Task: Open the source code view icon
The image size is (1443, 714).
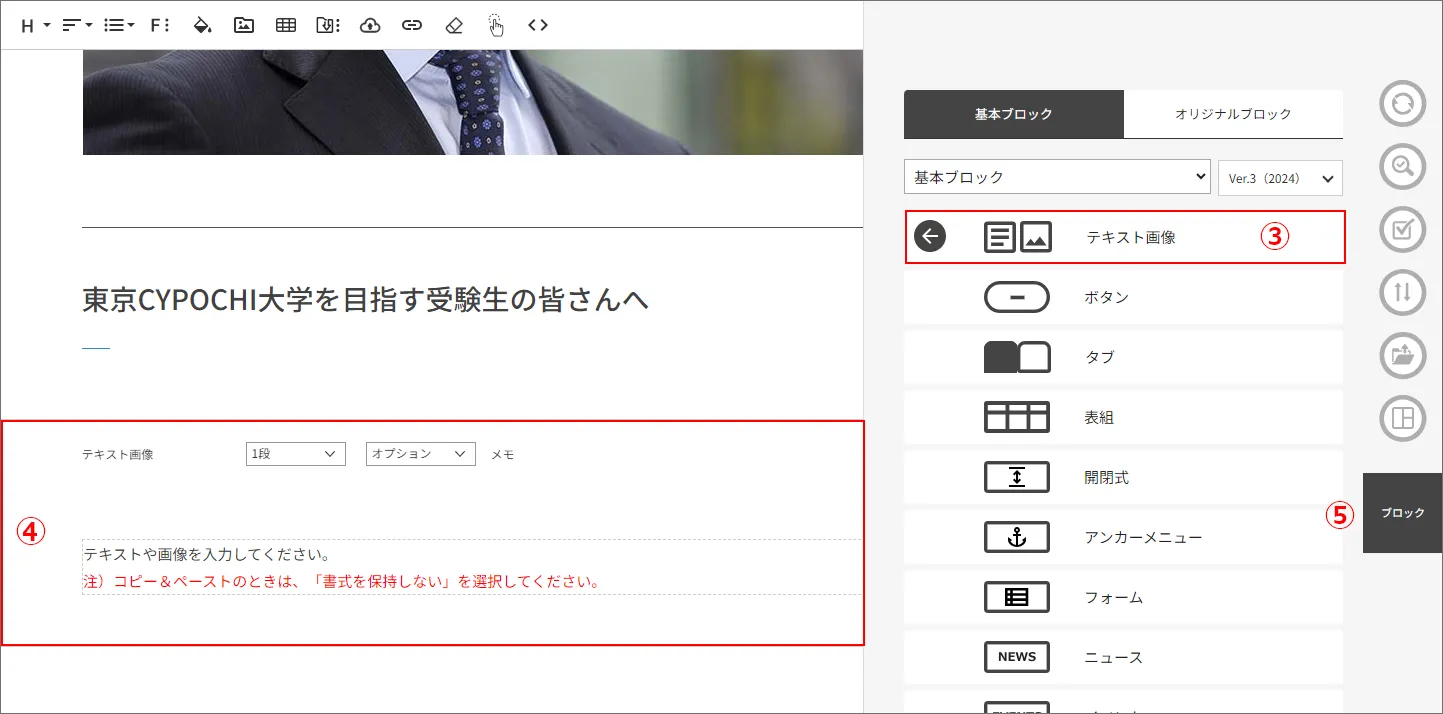Action: click(x=538, y=26)
